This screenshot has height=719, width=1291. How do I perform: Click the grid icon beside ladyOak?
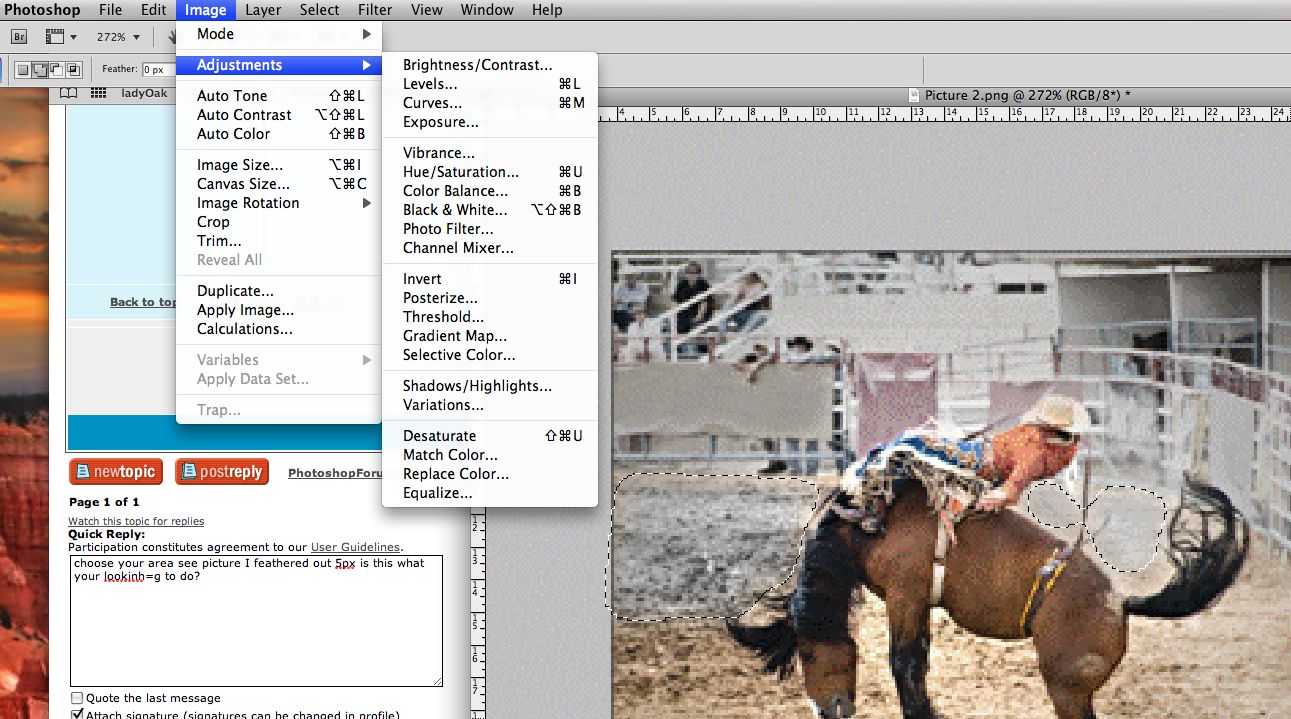[x=98, y=93]
